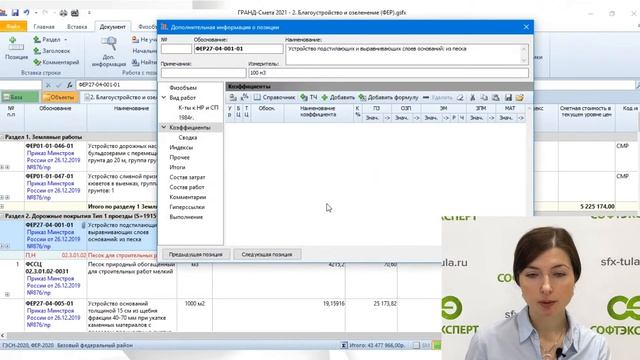Click the Примечание input field
The width and height of the screenshot is (640, 360).
tap(203, 73)
